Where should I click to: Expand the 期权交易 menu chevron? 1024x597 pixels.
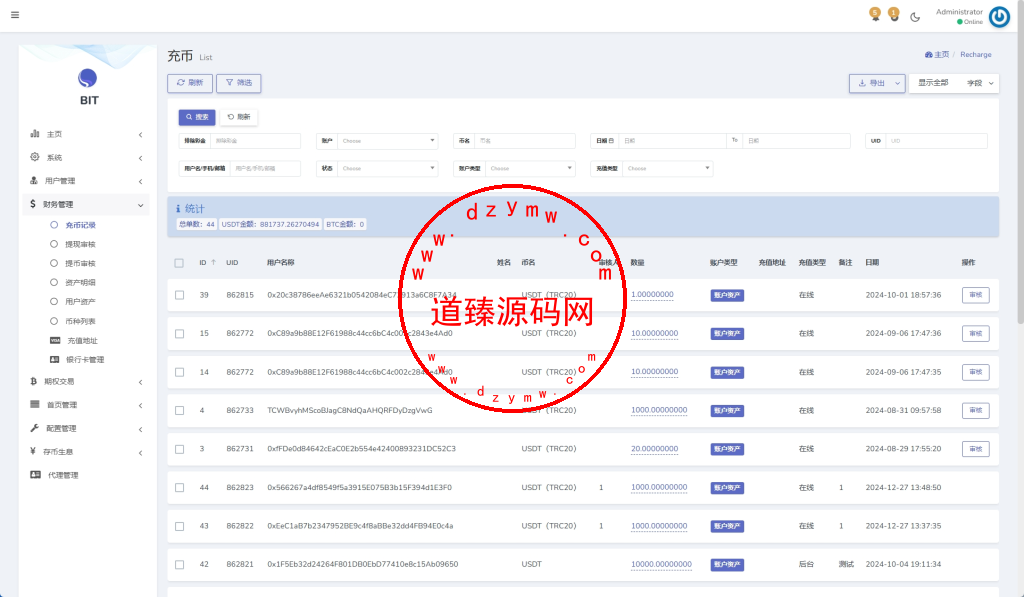140,382
